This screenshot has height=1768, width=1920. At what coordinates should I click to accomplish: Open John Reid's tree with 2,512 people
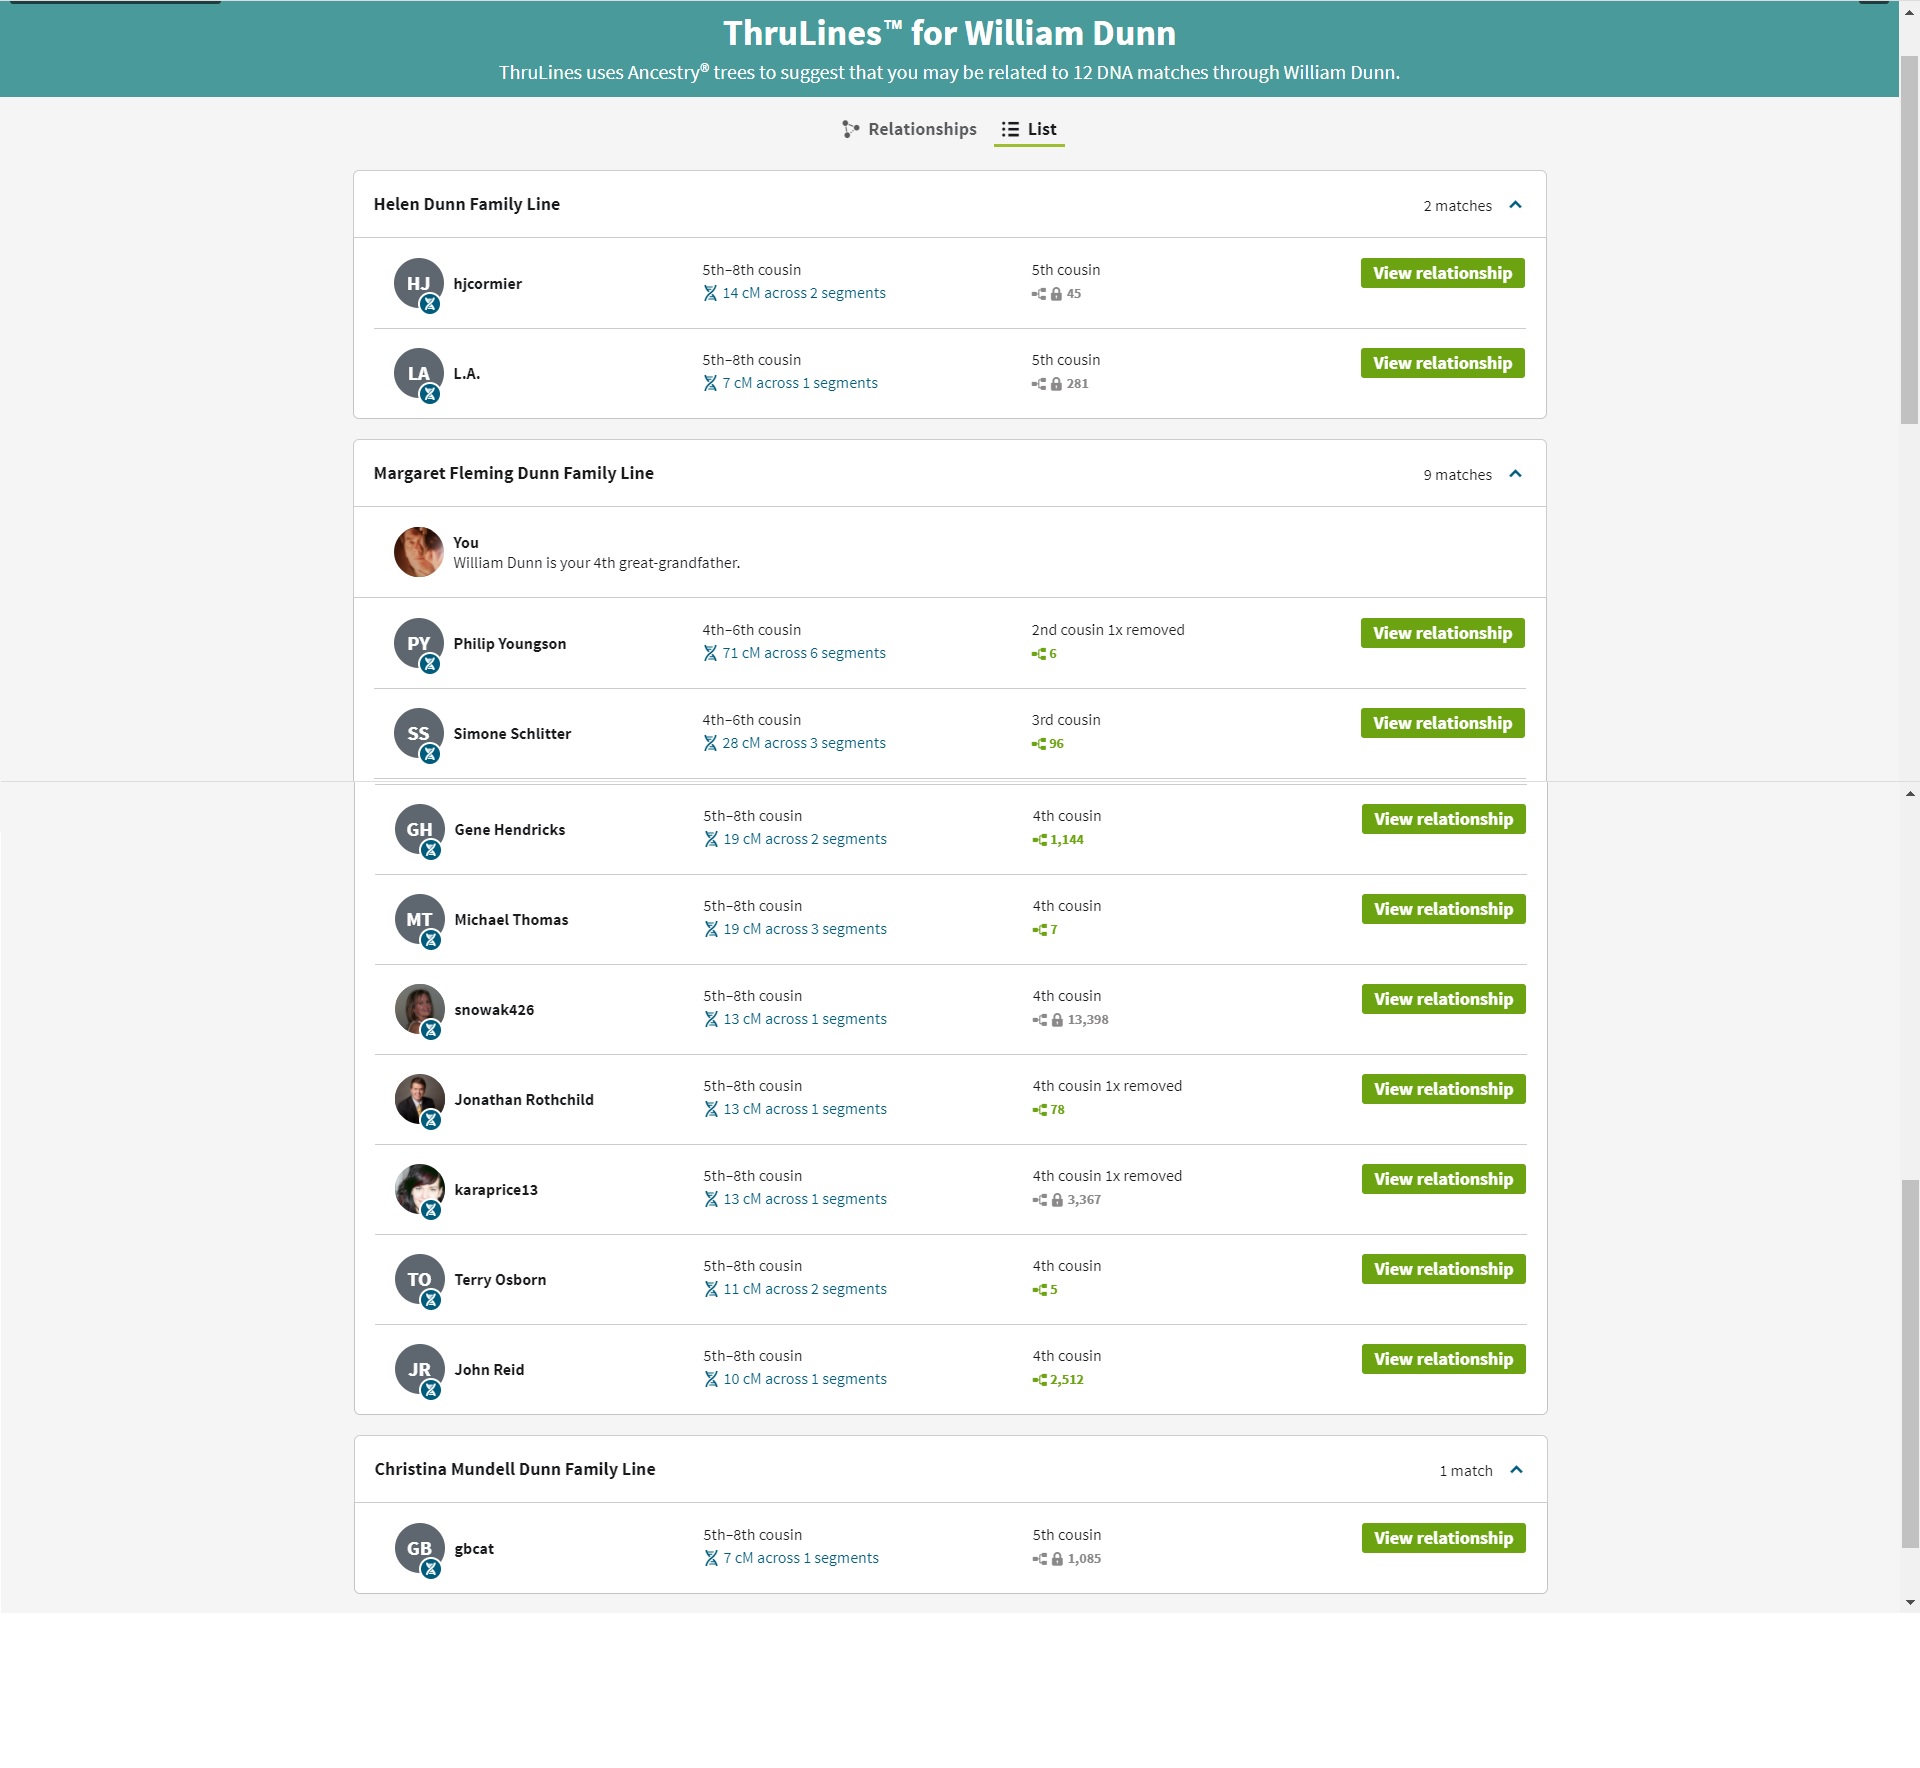pyautogui.click(x=1058, y=1380)
